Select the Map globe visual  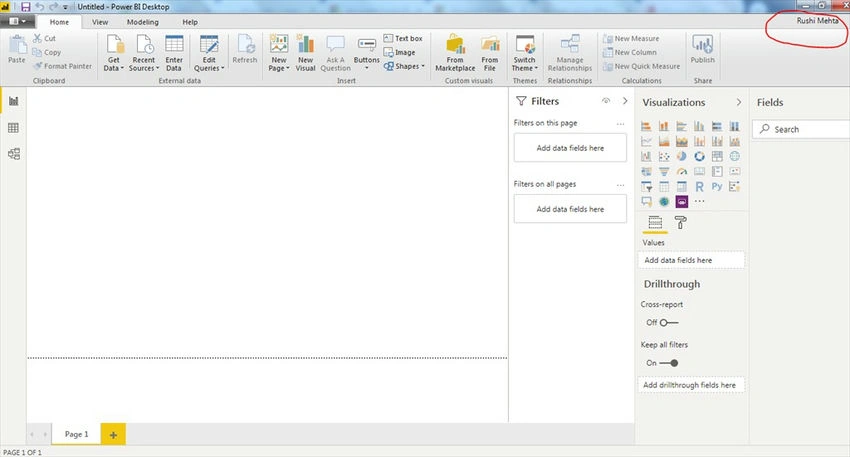click(x=735, y=157)
